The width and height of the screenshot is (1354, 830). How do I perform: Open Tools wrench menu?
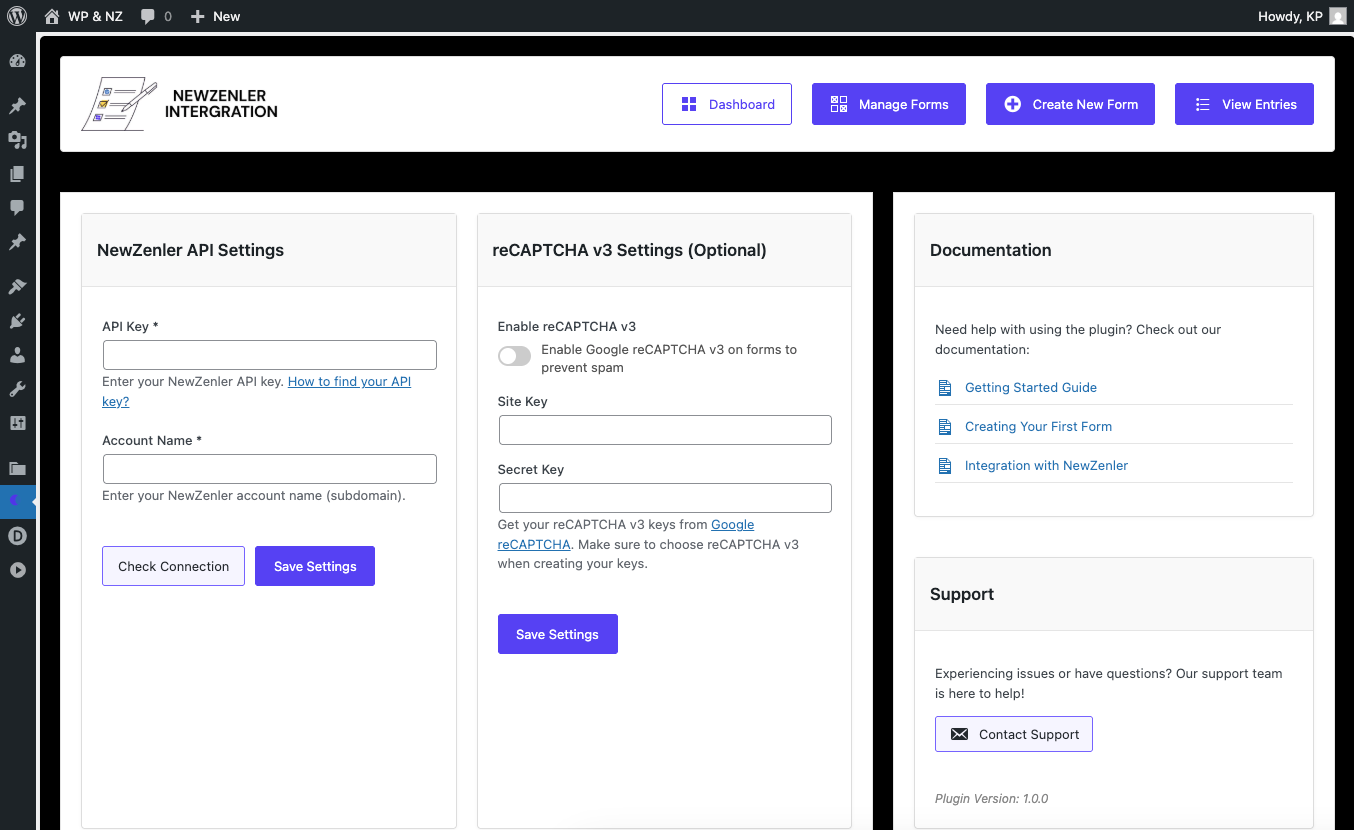tap(17, 389)
